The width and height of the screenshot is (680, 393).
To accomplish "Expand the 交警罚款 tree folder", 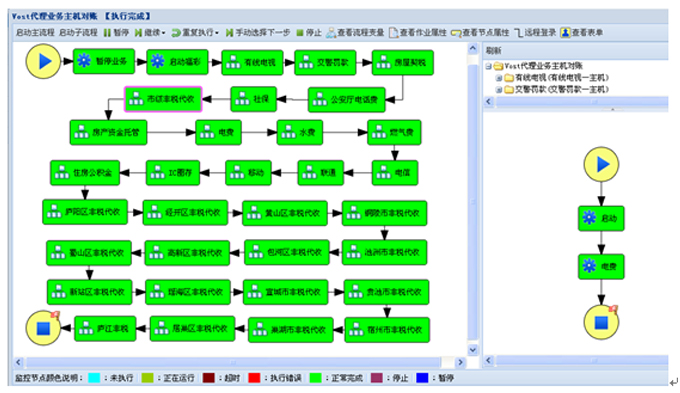I will [x=499, y=90].
